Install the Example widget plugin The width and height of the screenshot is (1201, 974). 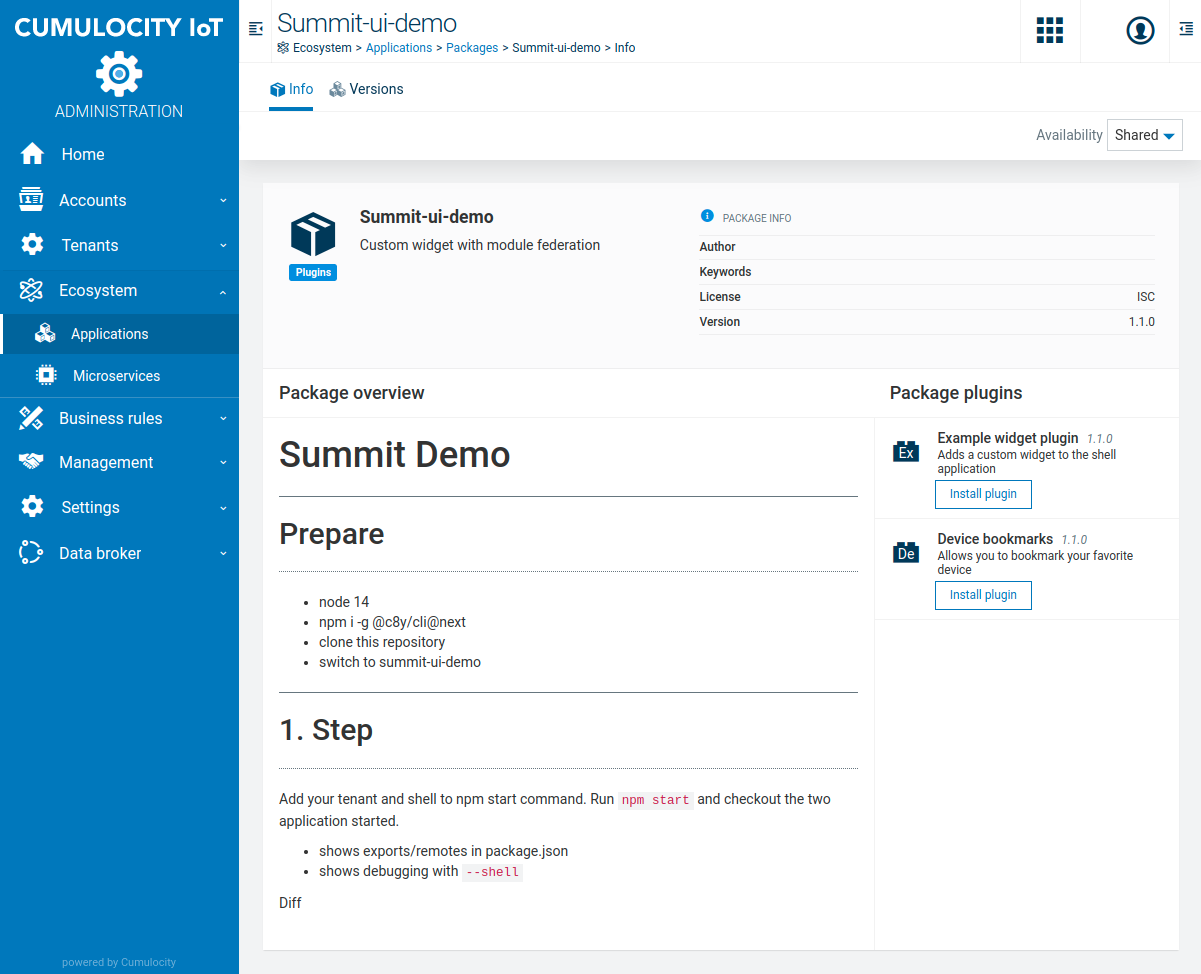(982, 494)
